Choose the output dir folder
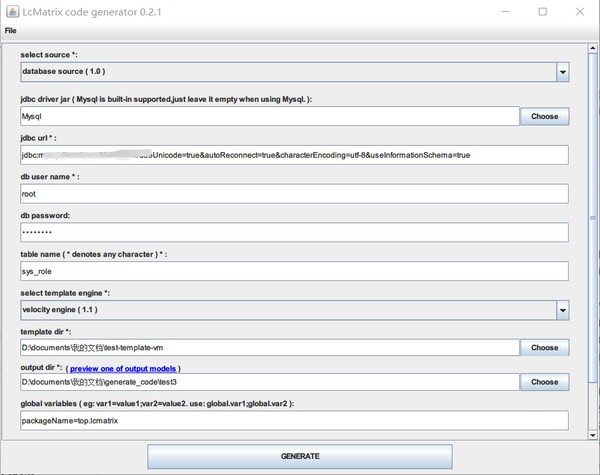The image size is (600, 475). (544, 382)
